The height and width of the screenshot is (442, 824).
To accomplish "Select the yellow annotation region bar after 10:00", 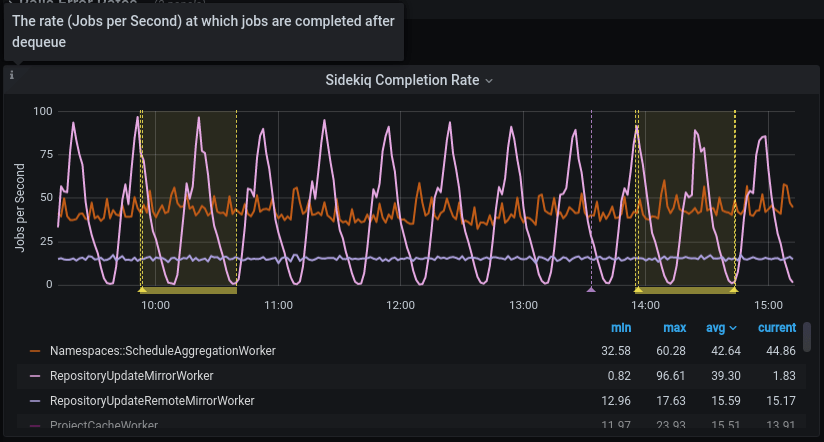I will (x=190, y=290).
